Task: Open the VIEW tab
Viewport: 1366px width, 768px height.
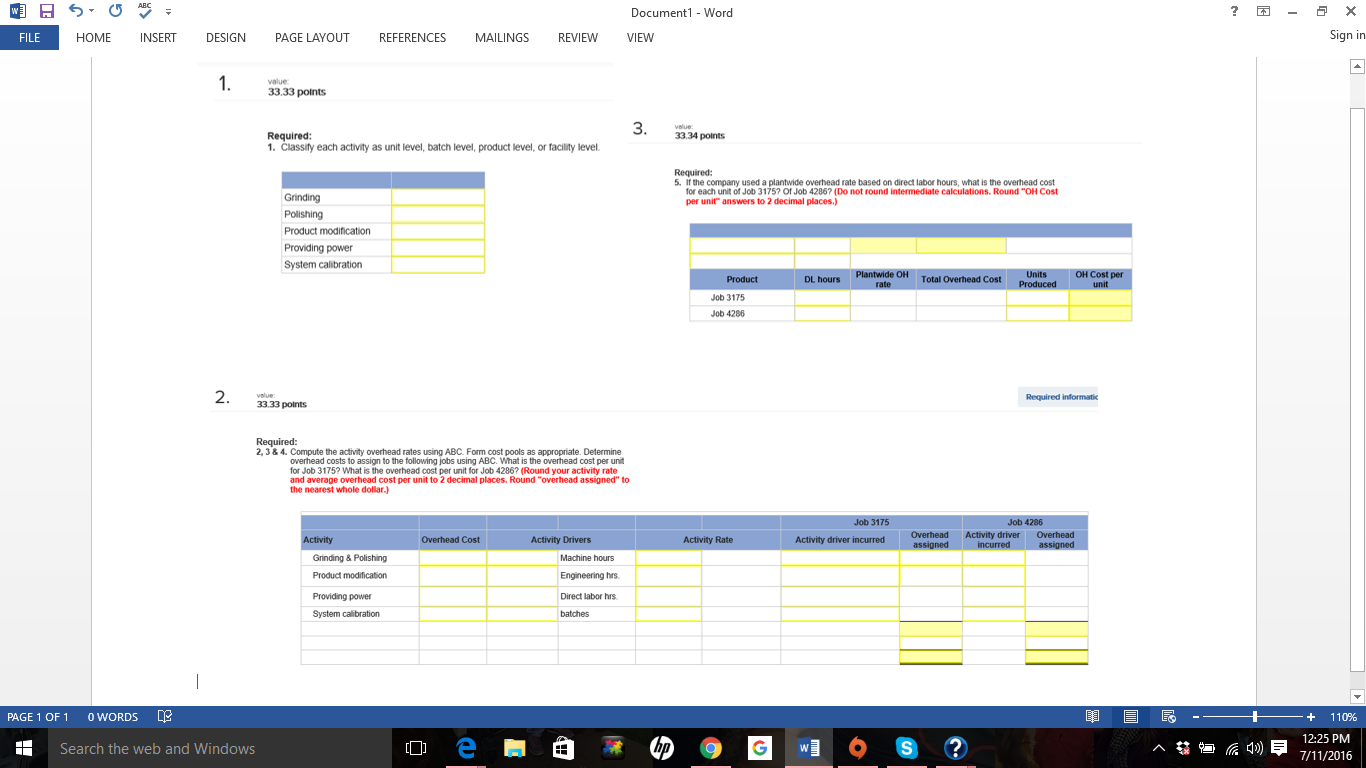Action: pyautogui.click(x=640, y=37)
